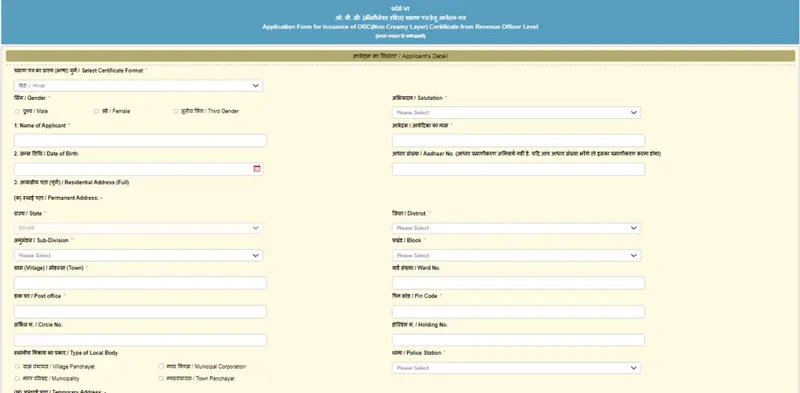Open the Date of Birth calendar icon
This screenshot has width=800, height=393.
(257, 169)
